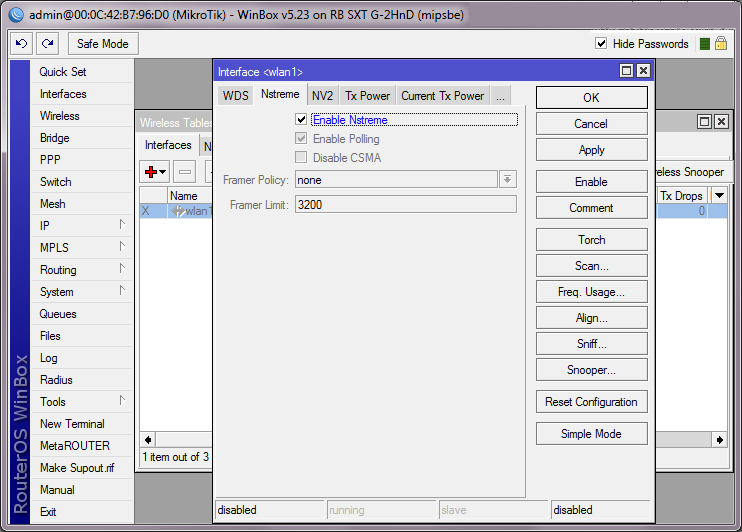The image size is (742, 532).
Task: Close the Wireless Tables window
Action: coord(721,122)
